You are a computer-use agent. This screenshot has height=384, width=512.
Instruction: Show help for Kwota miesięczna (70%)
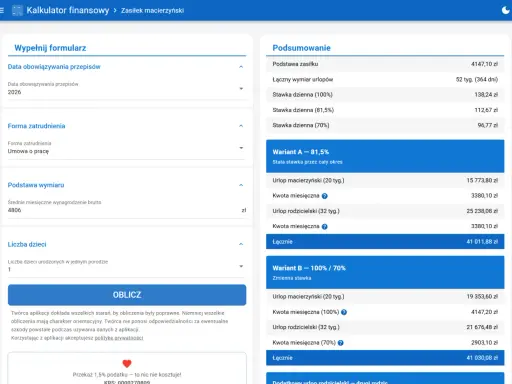pyautogui.click(x=340, y=343)
